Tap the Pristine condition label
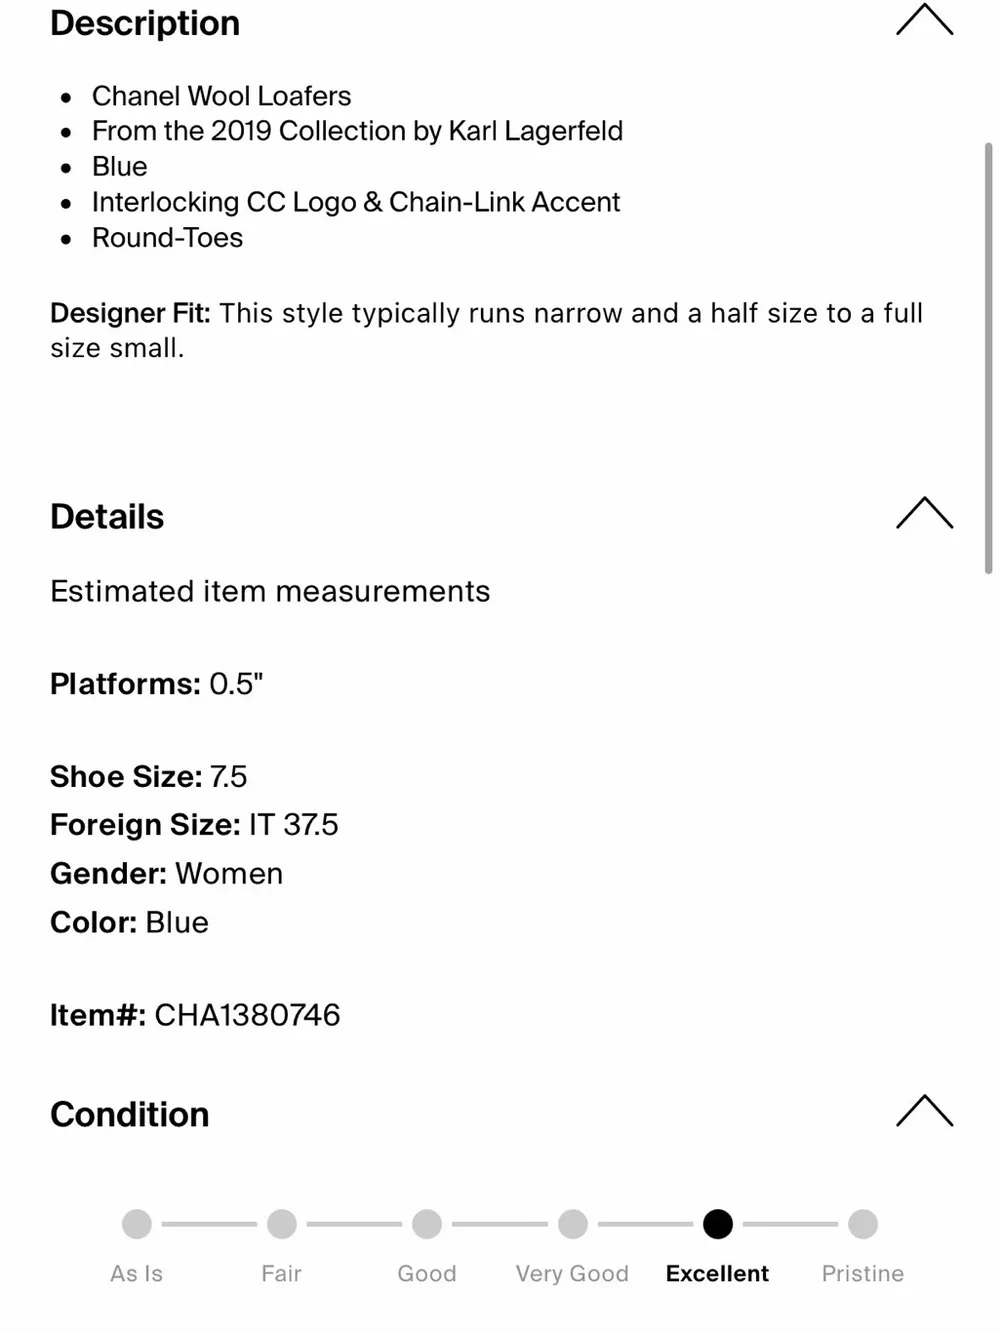The image size is (1000, 1333). (x=863, y=1273)
